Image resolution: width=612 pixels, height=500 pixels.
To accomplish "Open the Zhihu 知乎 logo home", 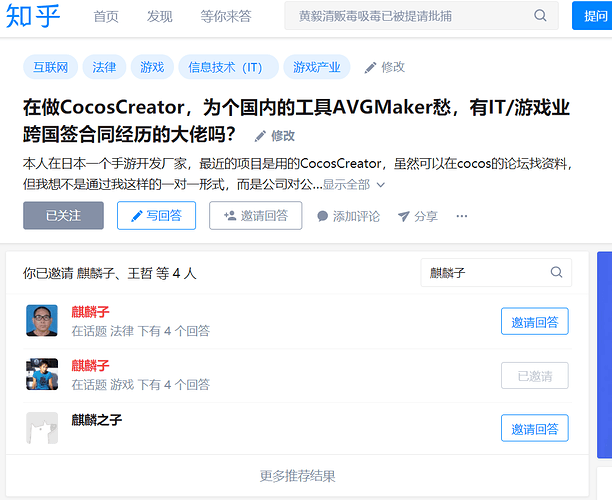I will [x=33, y=16].
